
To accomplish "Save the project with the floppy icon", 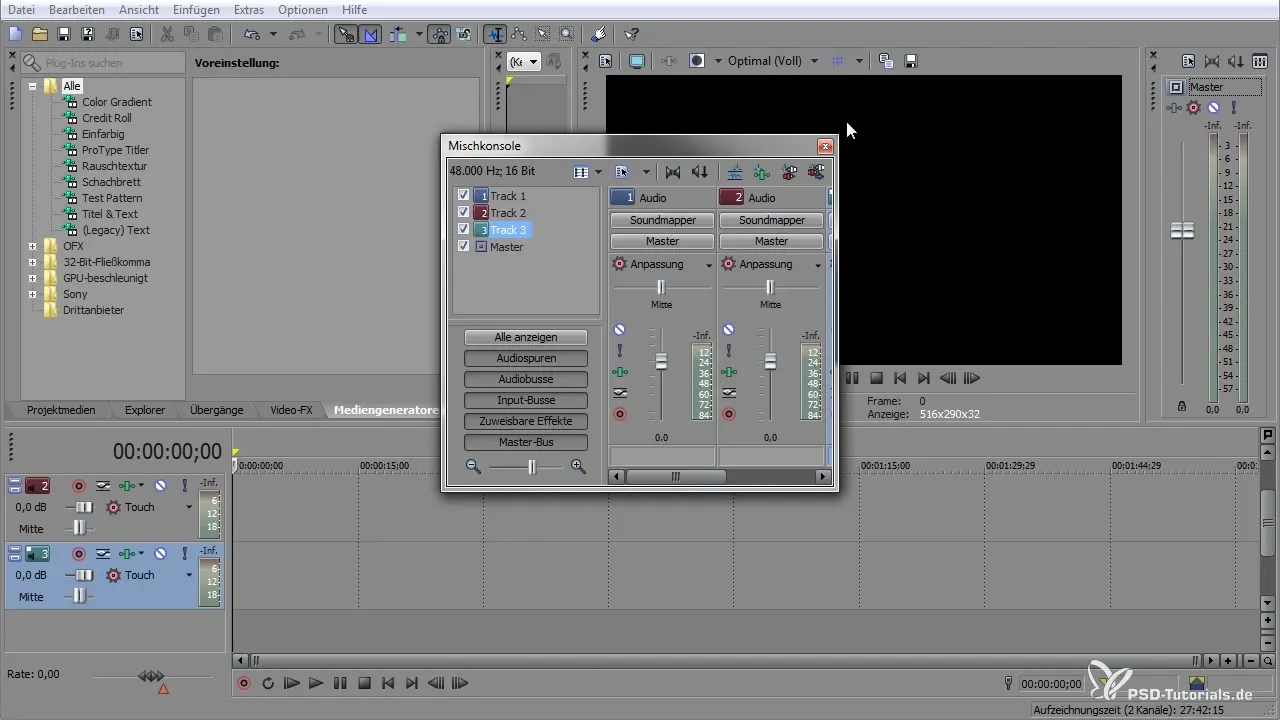I will coord(63,34).
